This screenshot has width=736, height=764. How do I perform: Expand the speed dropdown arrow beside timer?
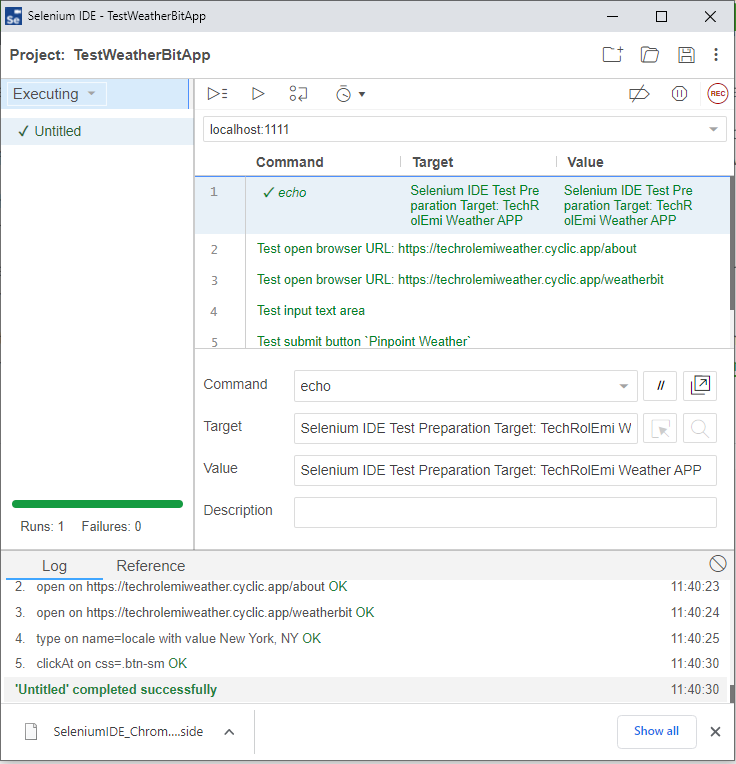click(x=362, y=94)
